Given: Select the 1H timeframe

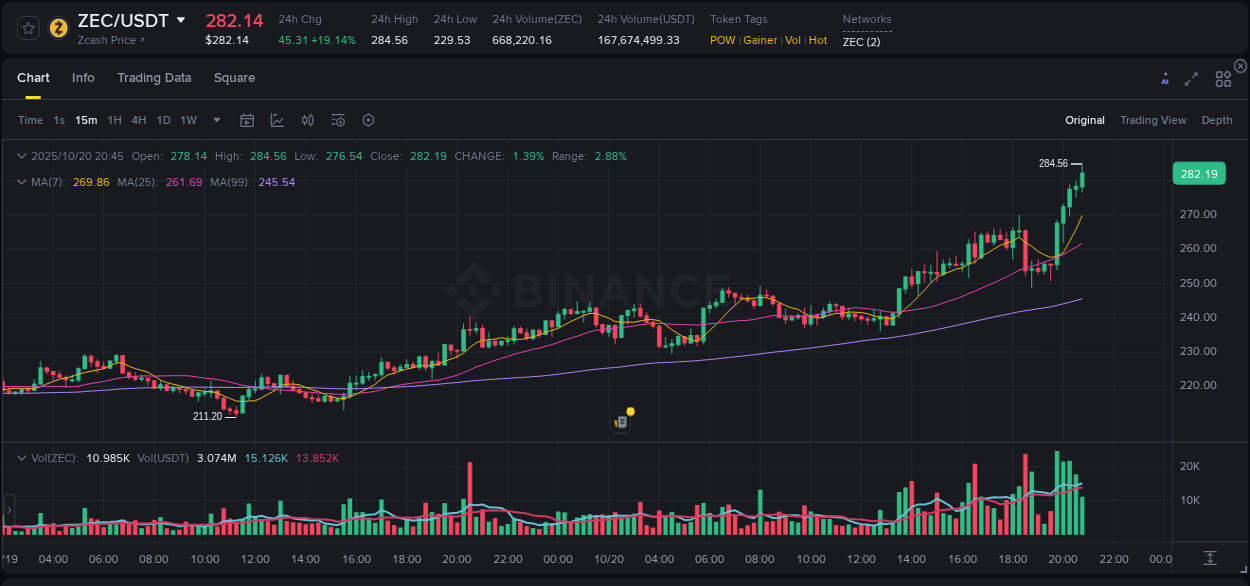Looking at the screenshot, I should [116, 119].
